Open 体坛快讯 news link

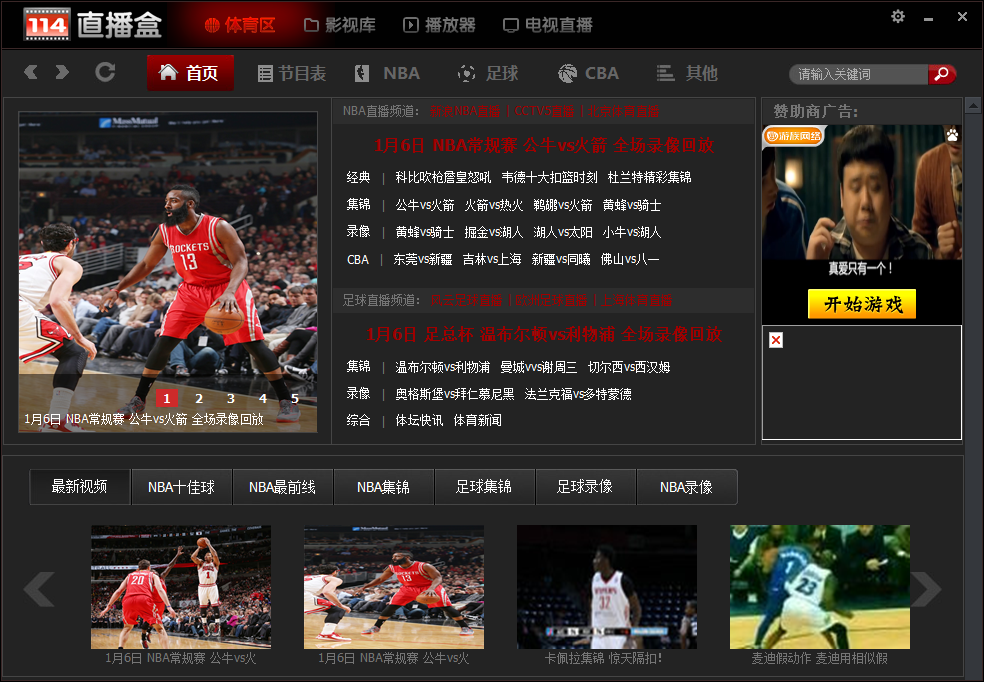(419, 420)
